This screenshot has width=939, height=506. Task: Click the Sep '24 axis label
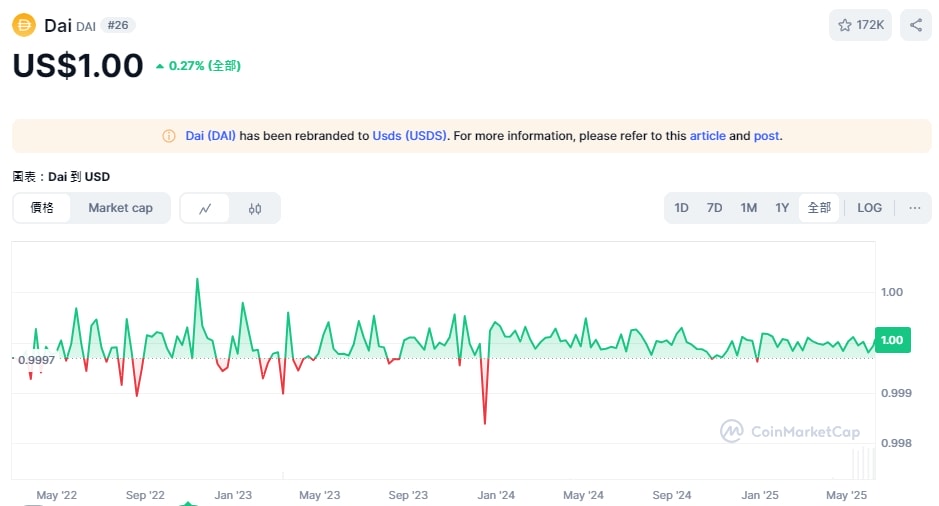coord(671,495)
